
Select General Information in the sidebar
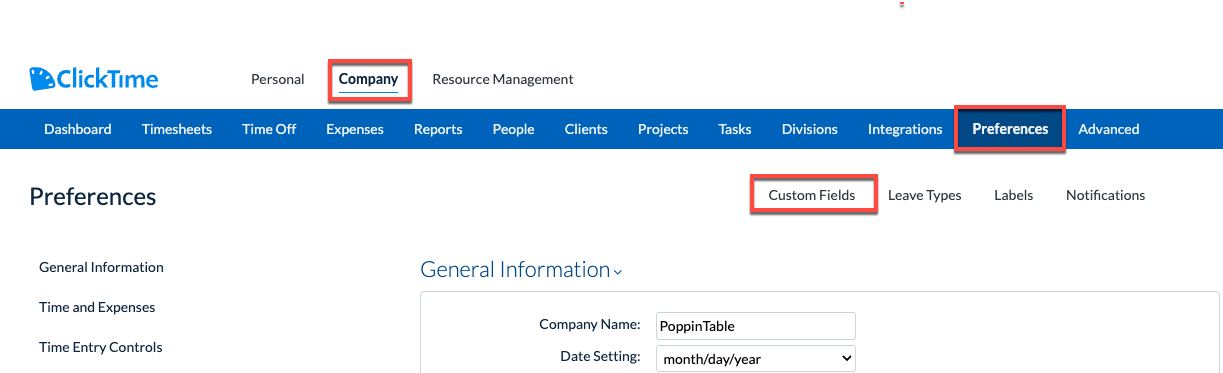(x=101, y=267)
